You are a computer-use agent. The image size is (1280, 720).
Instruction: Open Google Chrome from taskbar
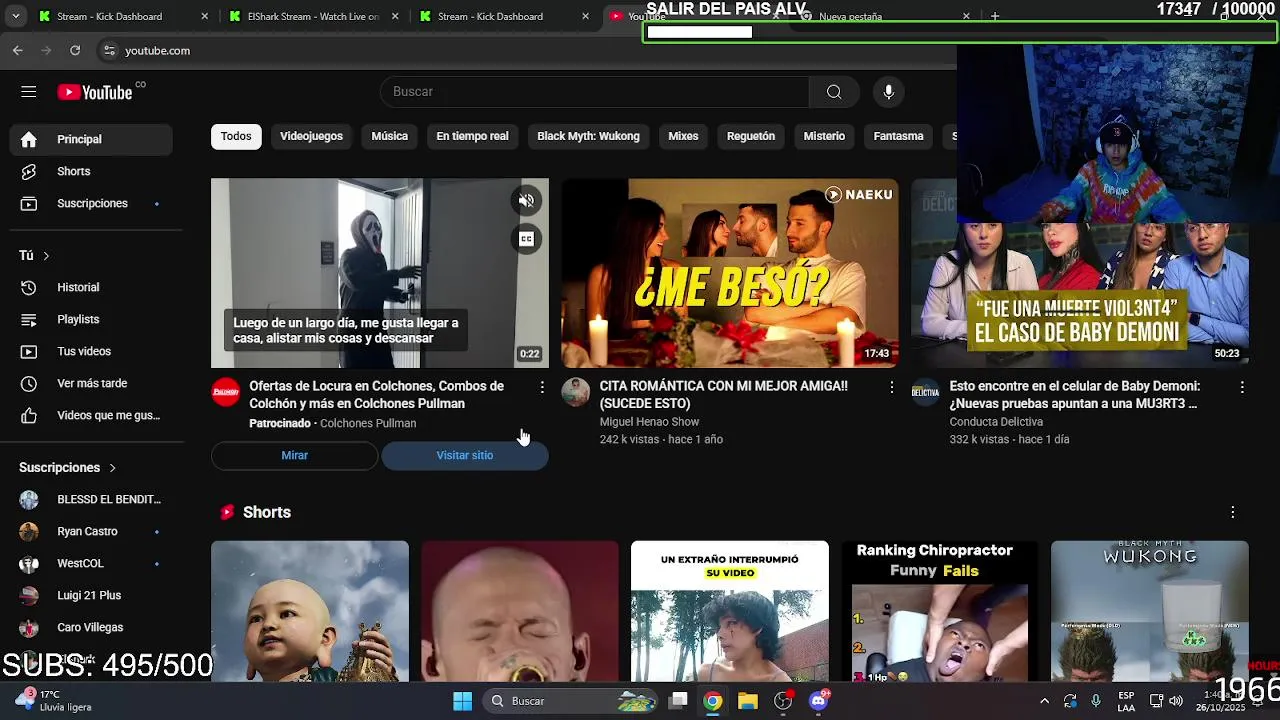(712, 701)
